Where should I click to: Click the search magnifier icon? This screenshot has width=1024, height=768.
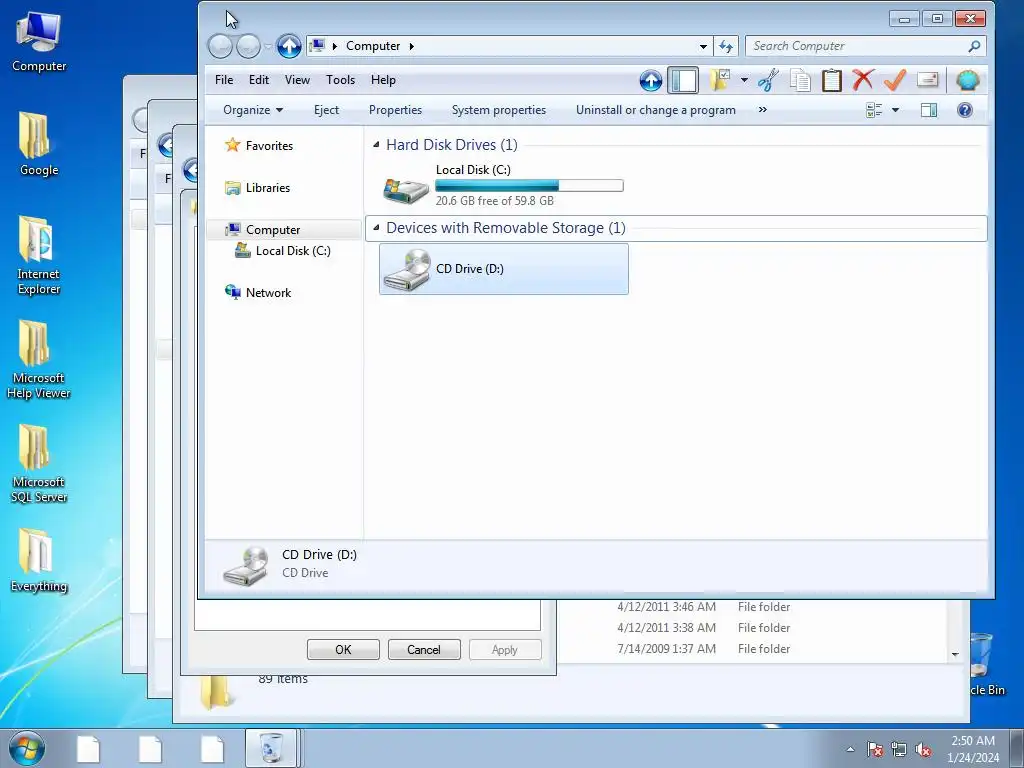(x=974, y=46)
